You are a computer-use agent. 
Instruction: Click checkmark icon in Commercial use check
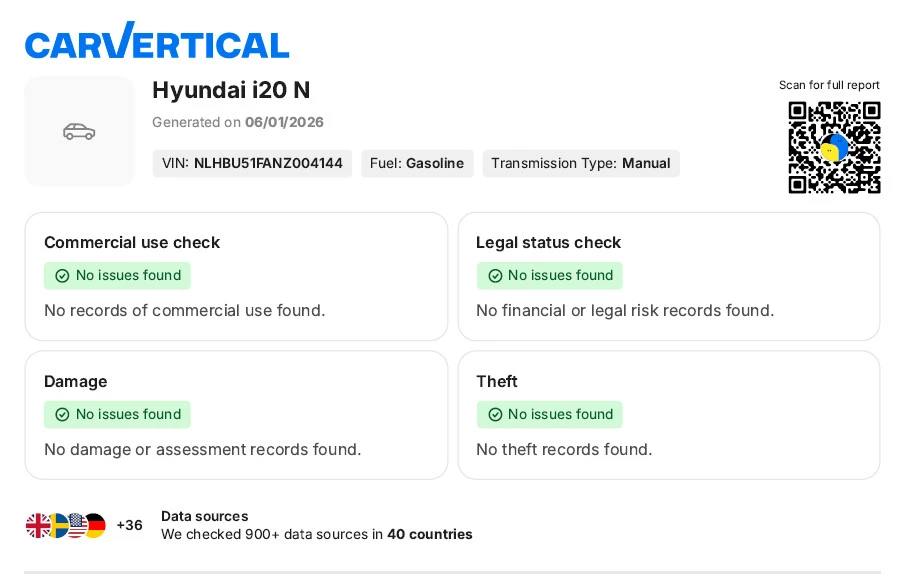(x=62, y=276)
